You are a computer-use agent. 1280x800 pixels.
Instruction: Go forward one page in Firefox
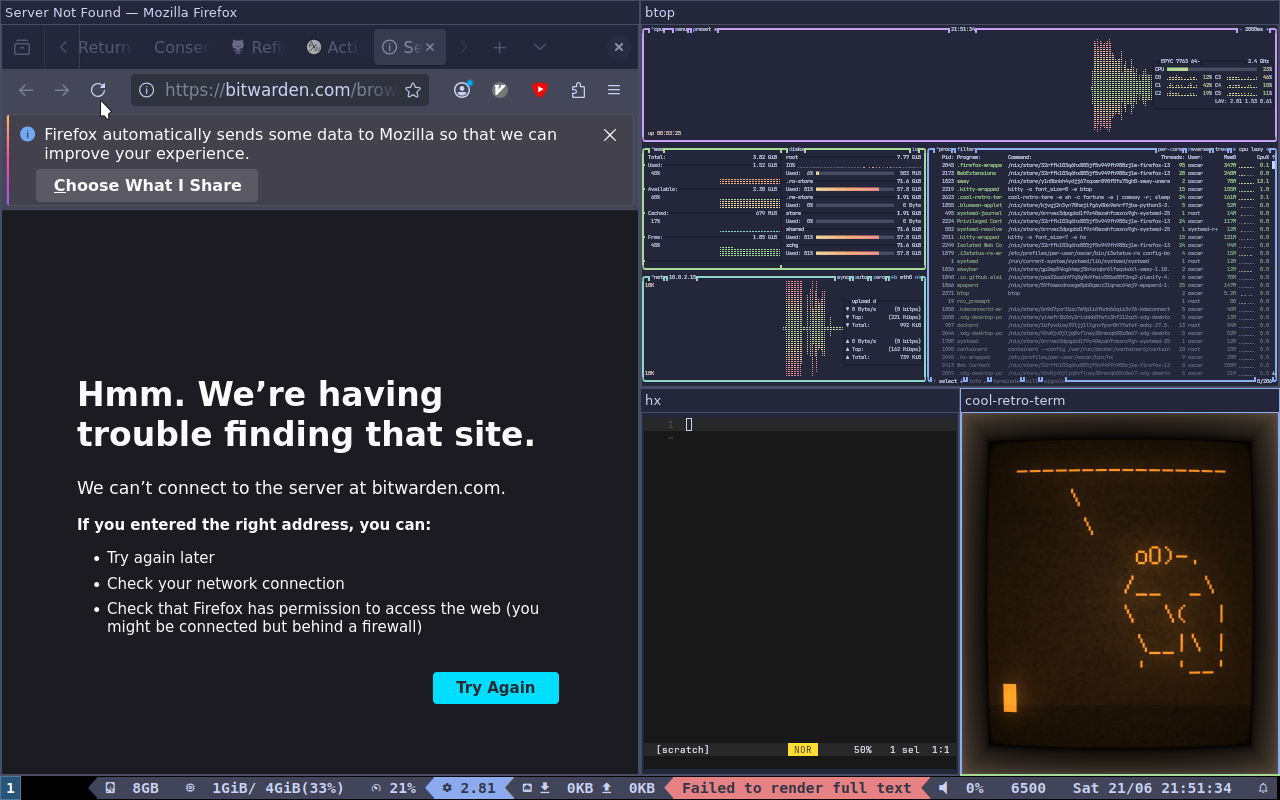(x=62, y=90)
